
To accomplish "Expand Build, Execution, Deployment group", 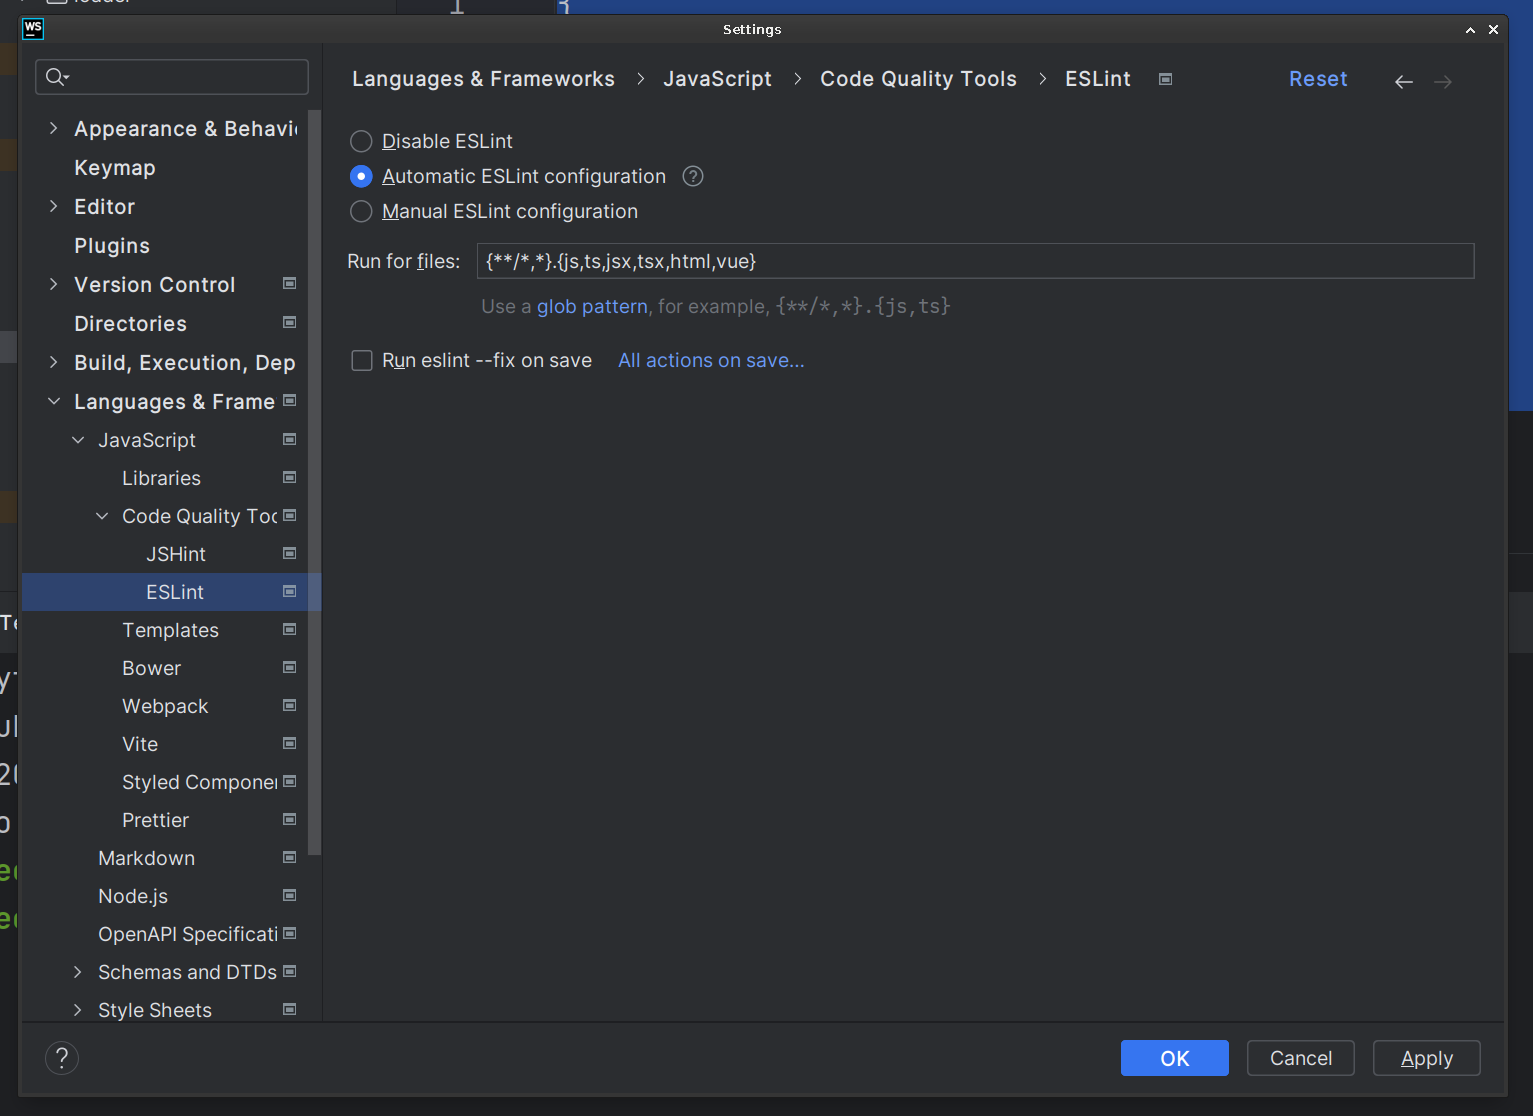I will tap(54, 362).
